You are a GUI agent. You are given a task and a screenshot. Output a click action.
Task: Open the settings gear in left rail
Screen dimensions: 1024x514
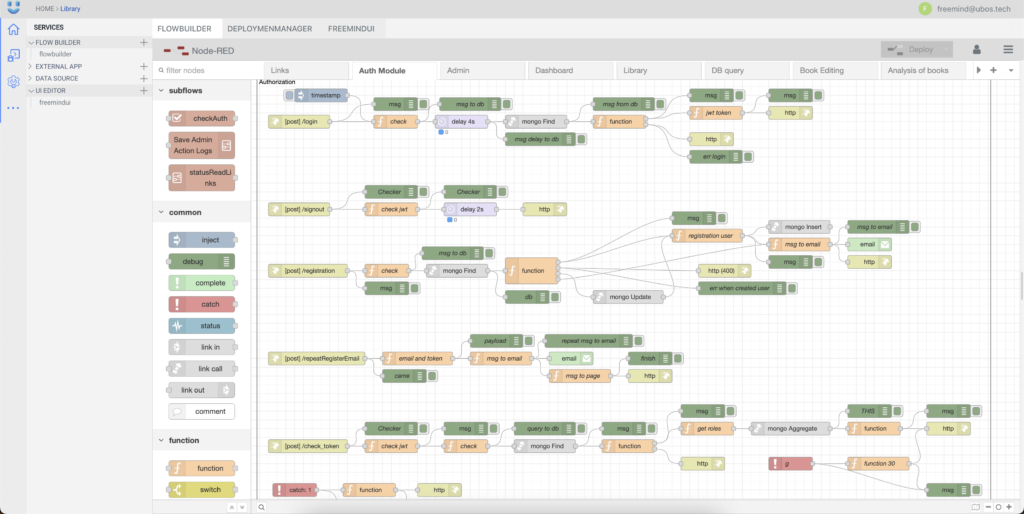point(13,82)
